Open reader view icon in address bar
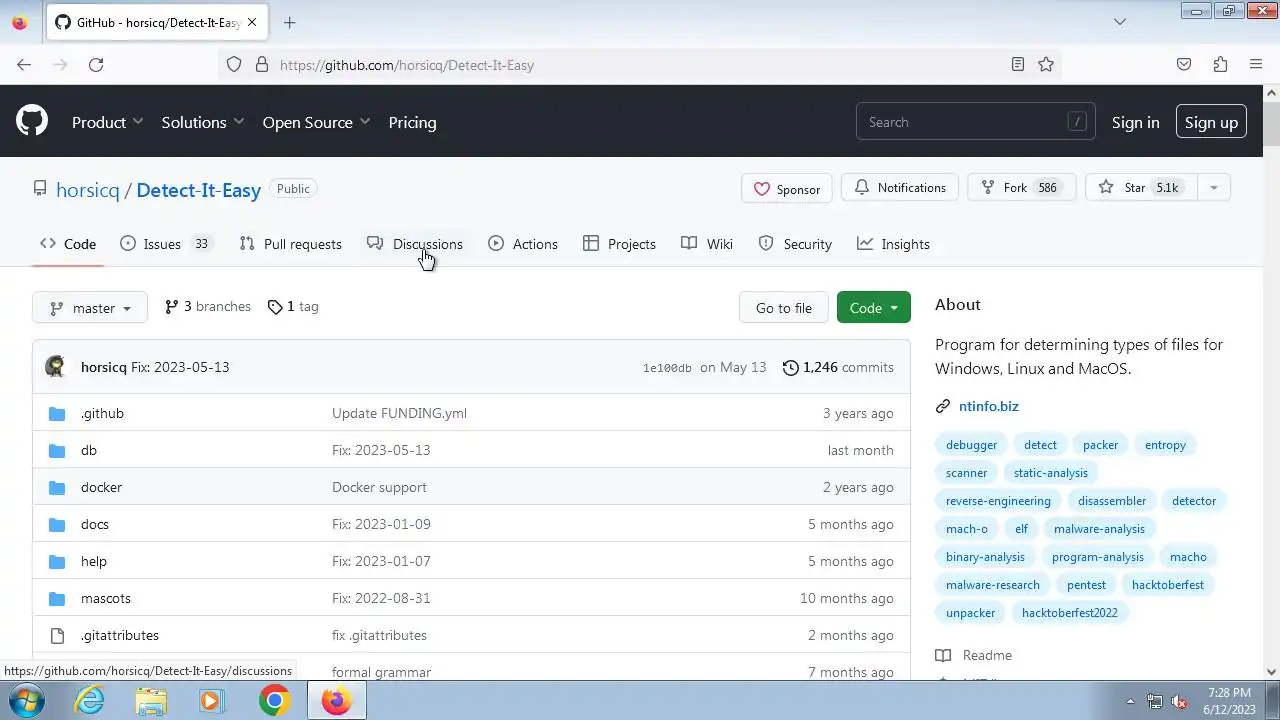The image size is (1280, 720). tap(1017, 65)
